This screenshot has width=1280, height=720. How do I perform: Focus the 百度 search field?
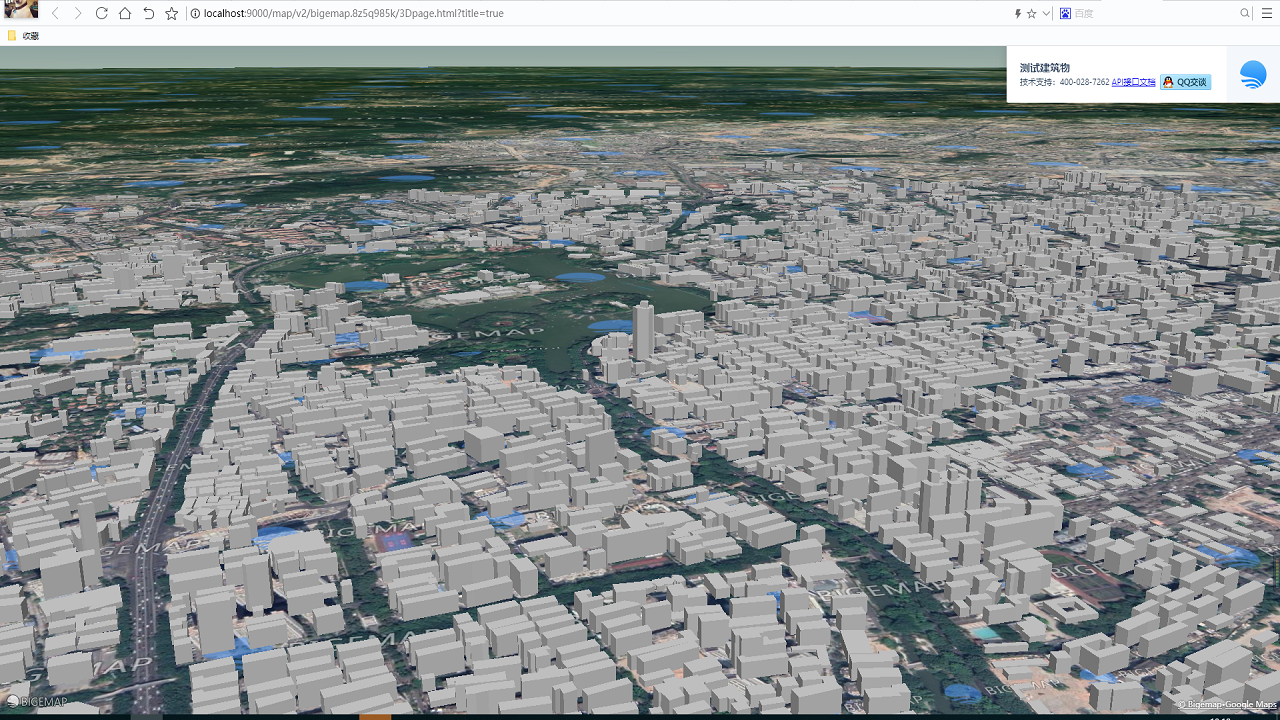click(x=1155, y=14)
